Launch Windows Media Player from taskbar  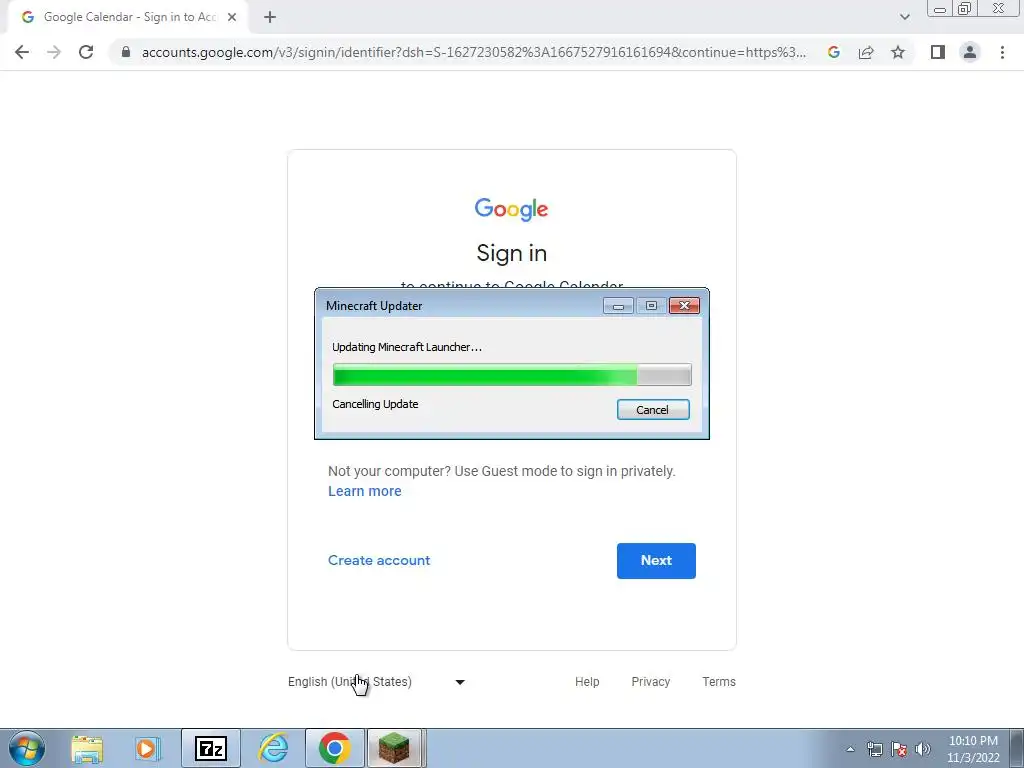pyautogui.click(x=148, y=748)
